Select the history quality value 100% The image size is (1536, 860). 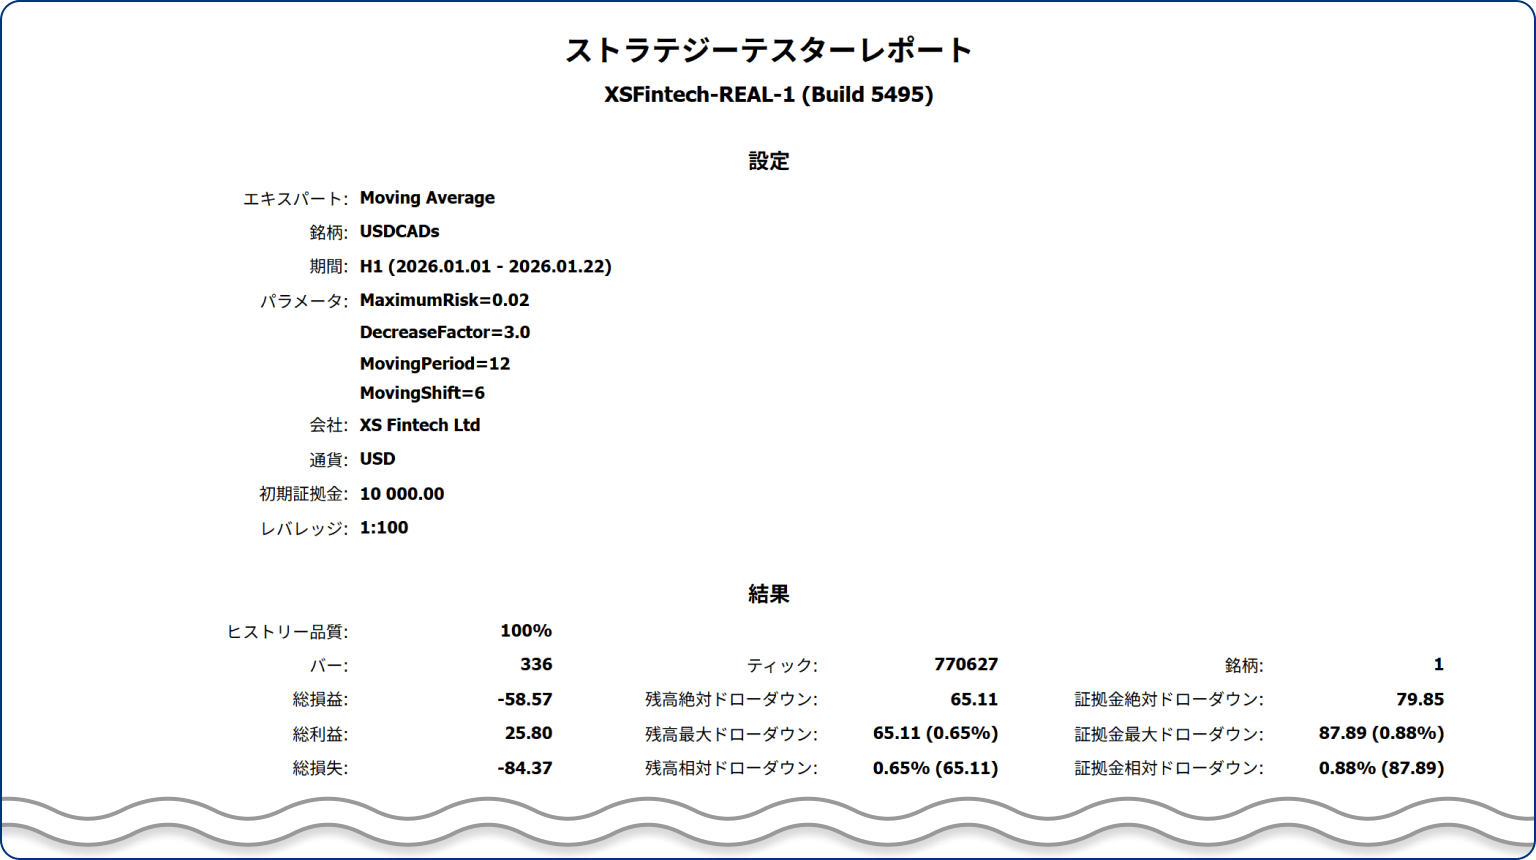528,631
